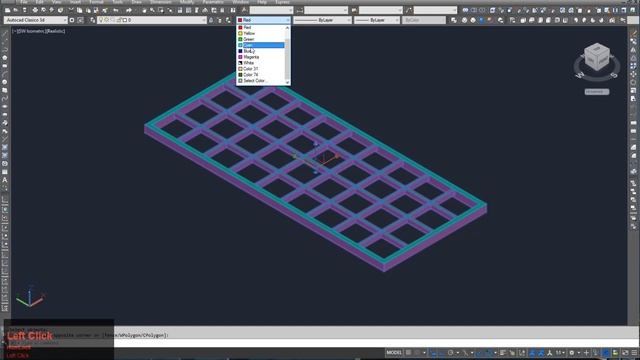Pick the Yellow swatch in color list

pos(240,33)
